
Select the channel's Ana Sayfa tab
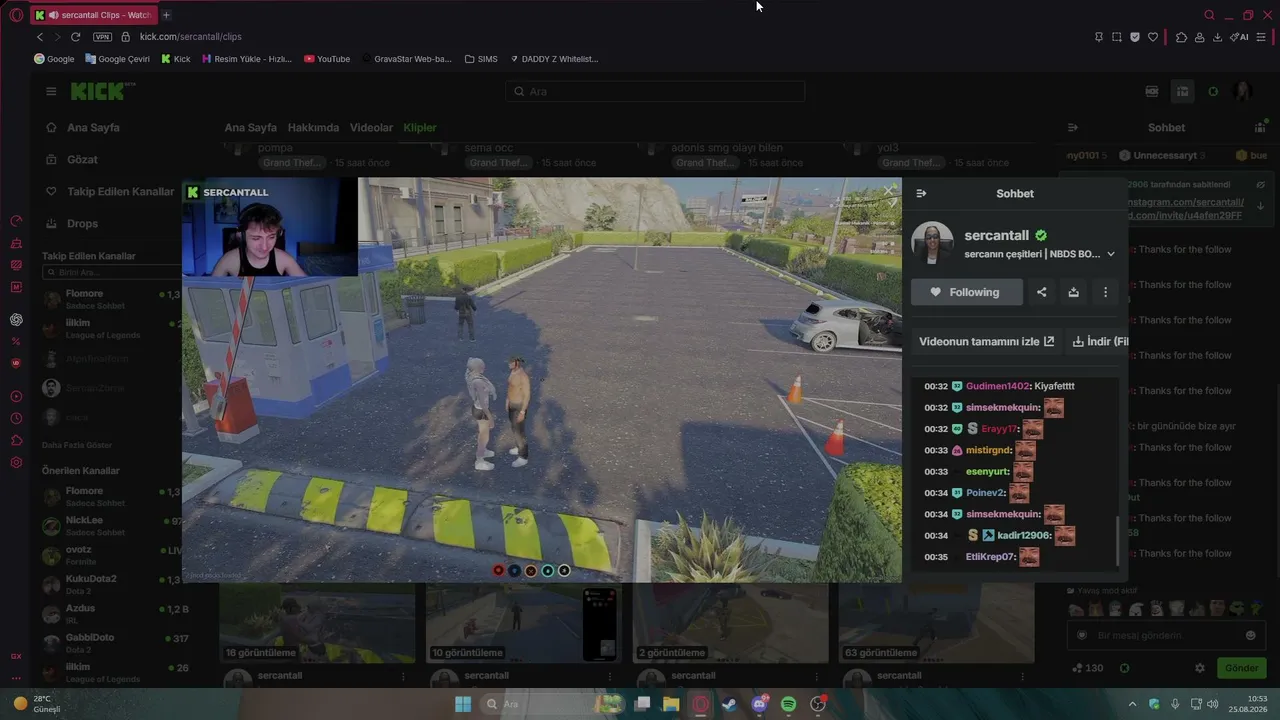click(x=250, y=128)
